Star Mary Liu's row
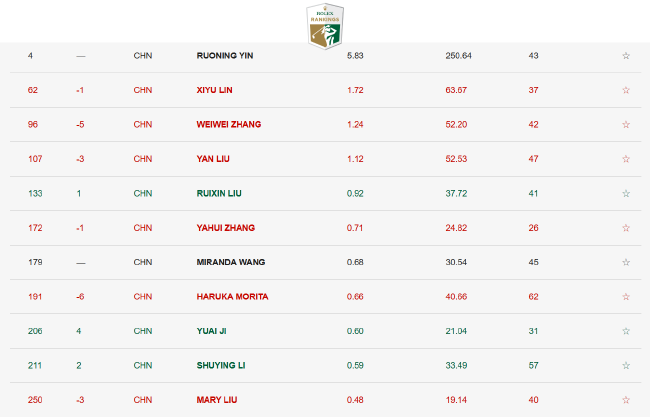This screenshot has height=417, width=650. tap(626, 400)
